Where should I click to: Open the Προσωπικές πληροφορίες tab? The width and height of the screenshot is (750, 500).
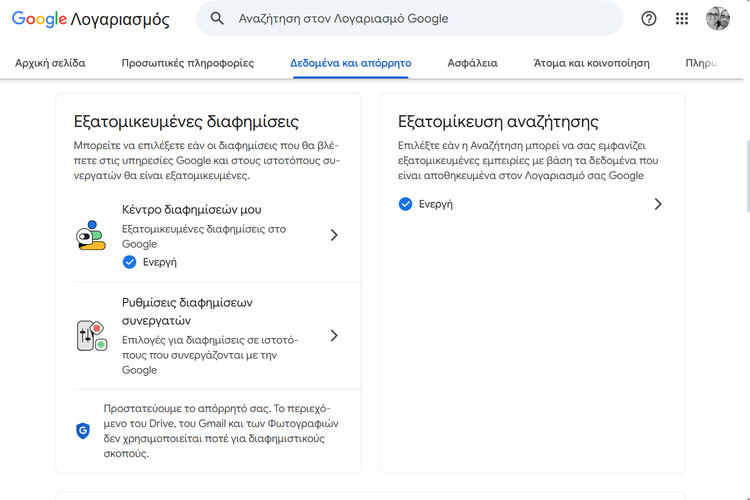188,63
